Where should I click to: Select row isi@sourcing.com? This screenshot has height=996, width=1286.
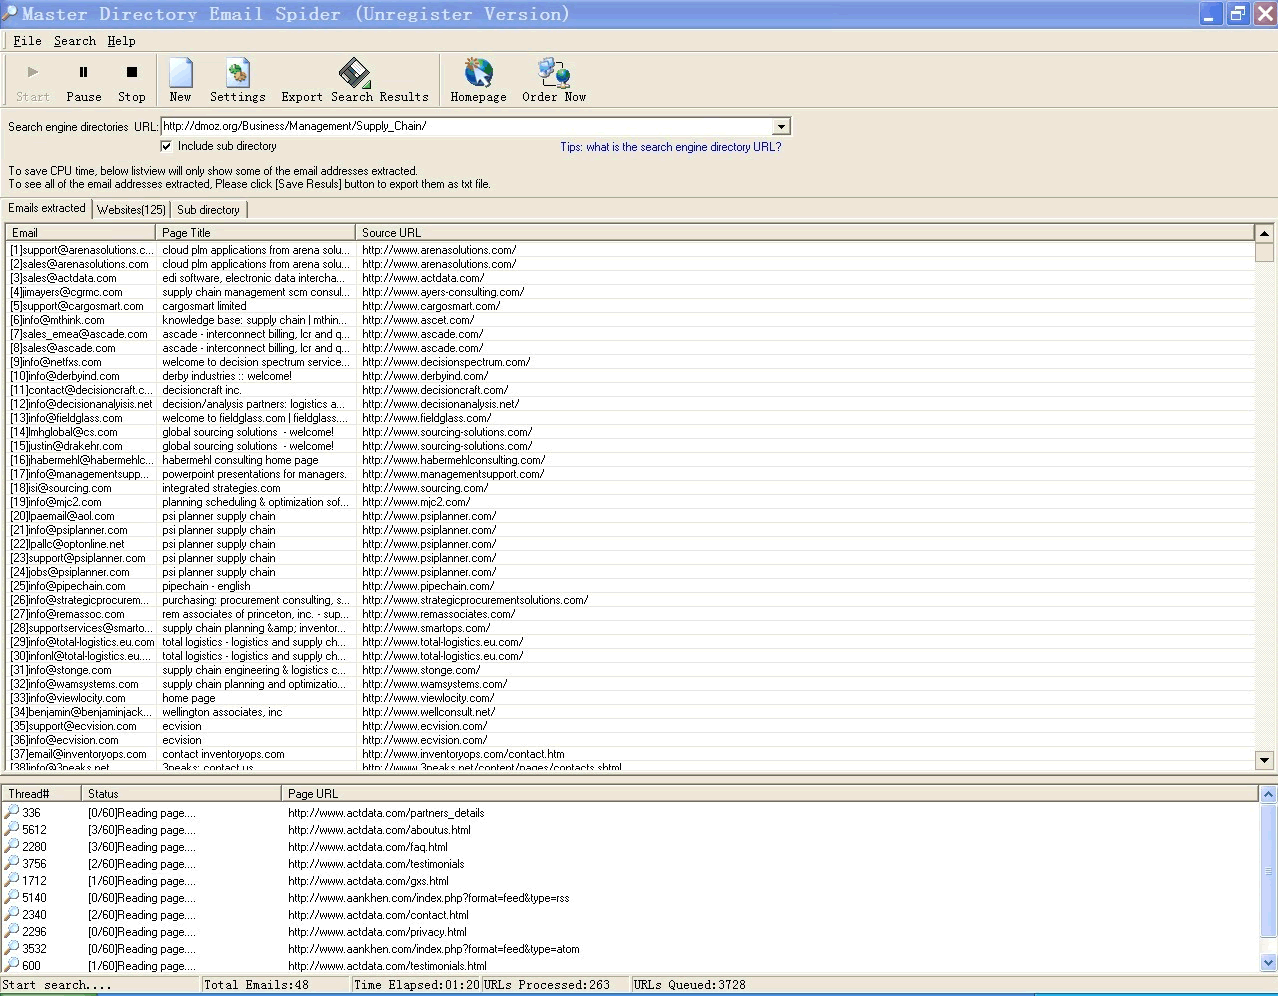pos(630,488)
